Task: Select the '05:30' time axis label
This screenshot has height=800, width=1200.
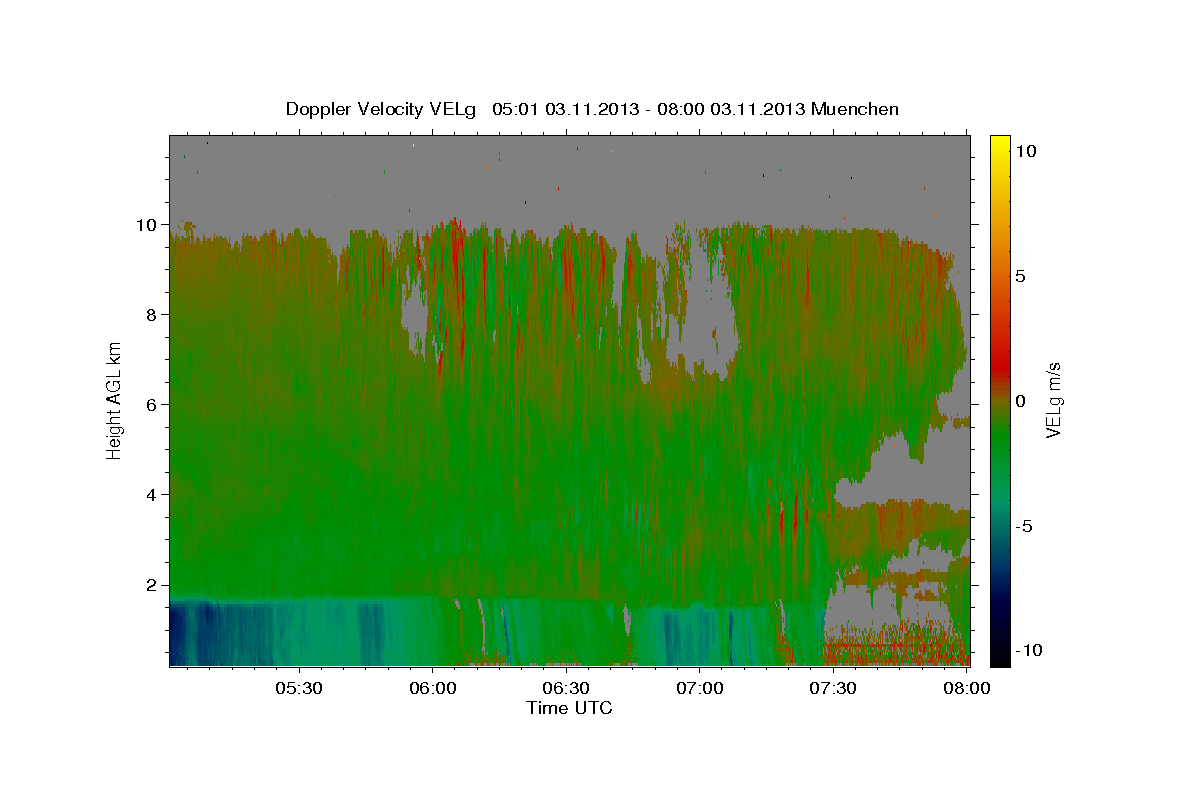Action: pyautogui.click(x=298, y=688)
